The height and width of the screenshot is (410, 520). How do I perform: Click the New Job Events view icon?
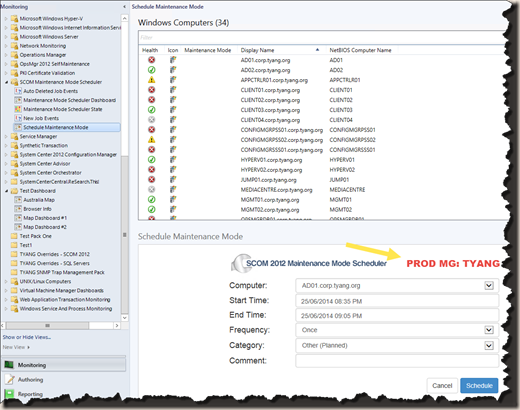pyautogui.click(x=18, y=118)
